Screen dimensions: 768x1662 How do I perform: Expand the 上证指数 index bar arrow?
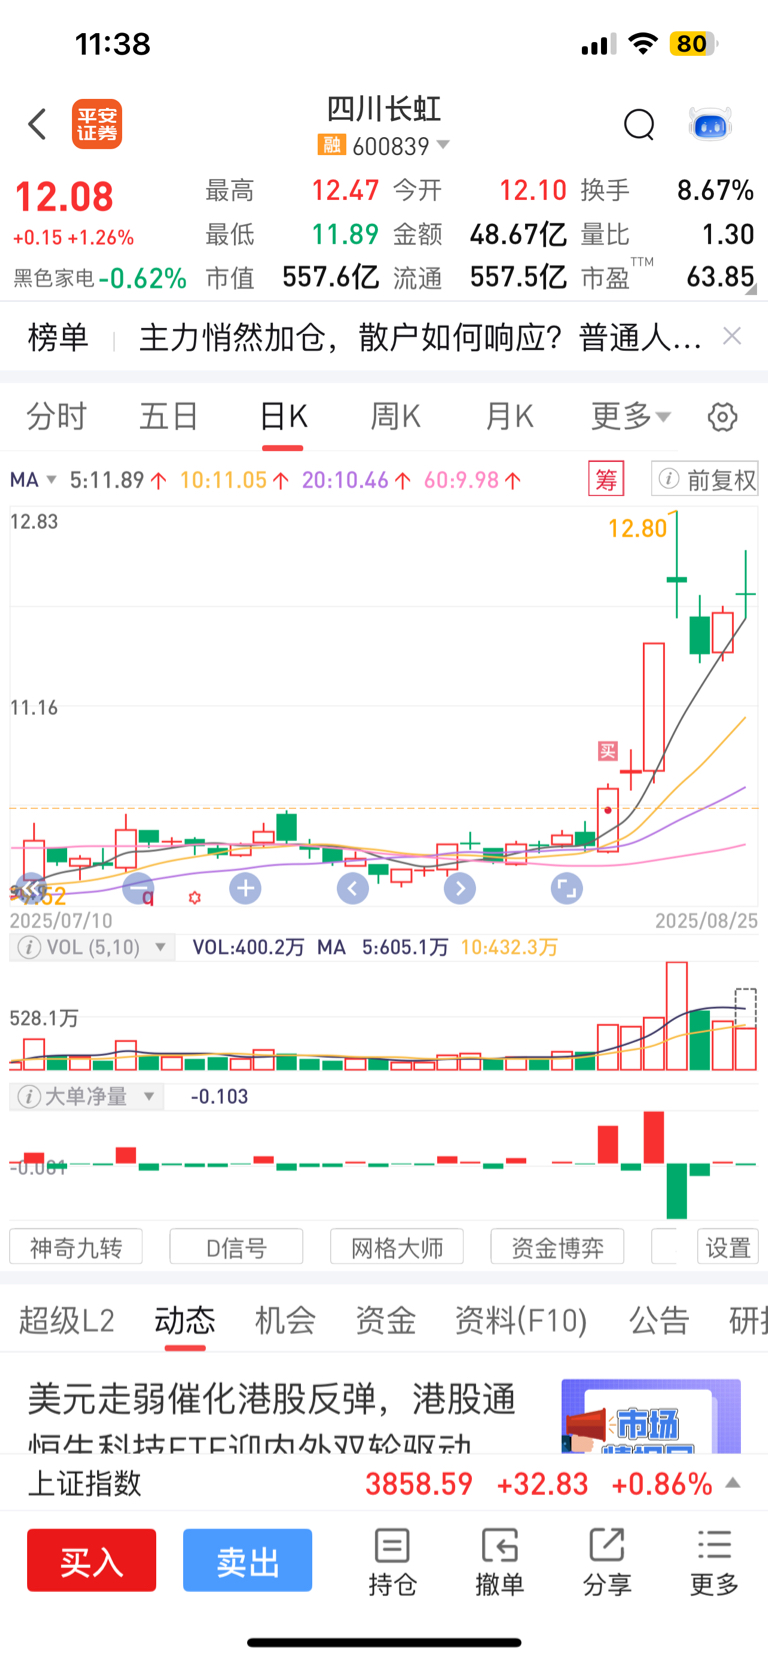[x=733, y=1483]
